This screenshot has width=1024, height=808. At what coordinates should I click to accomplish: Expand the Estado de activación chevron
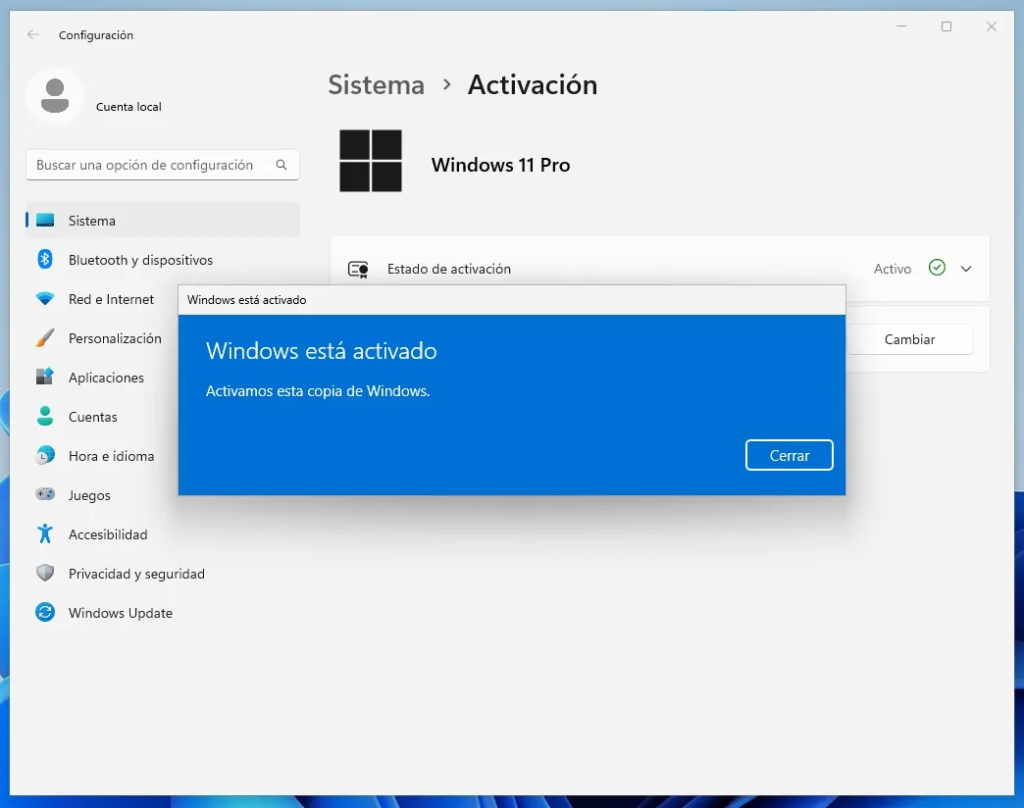967,268
